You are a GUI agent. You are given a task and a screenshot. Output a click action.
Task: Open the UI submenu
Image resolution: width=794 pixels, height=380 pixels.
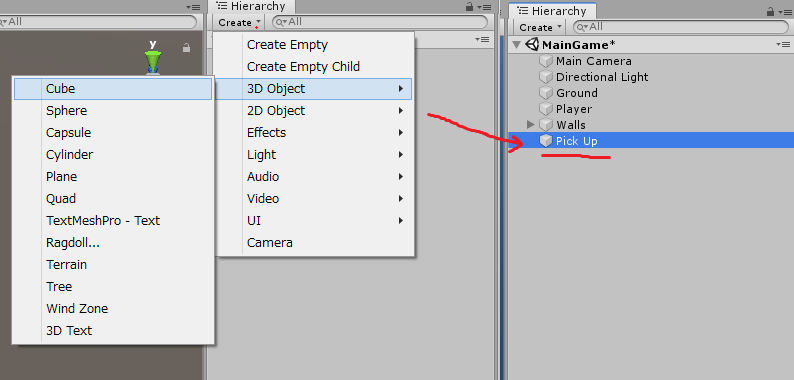[x=313, y=221]
